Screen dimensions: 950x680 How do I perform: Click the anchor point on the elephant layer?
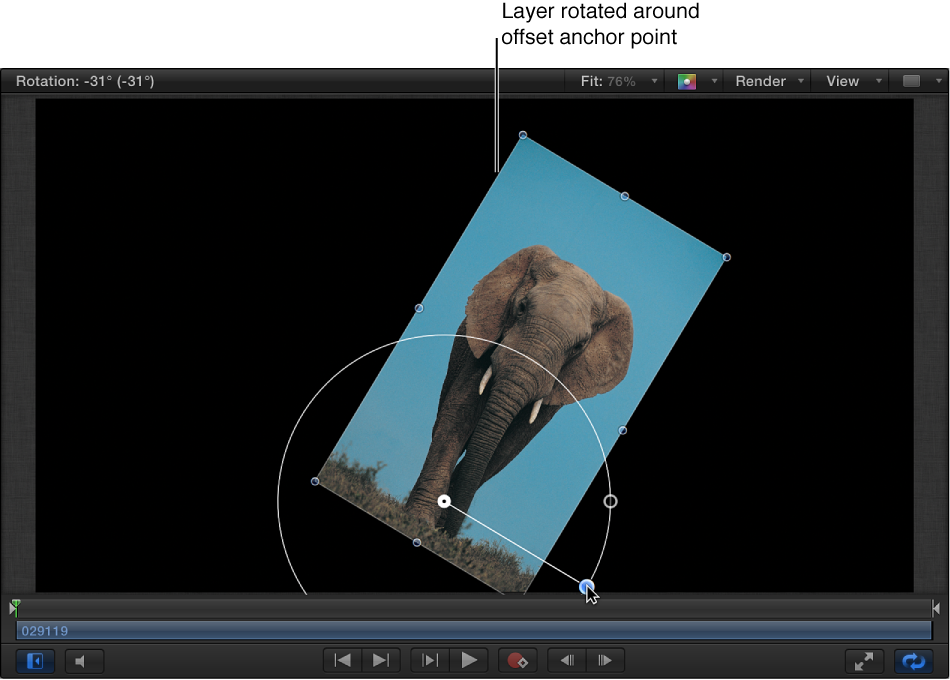444,502
